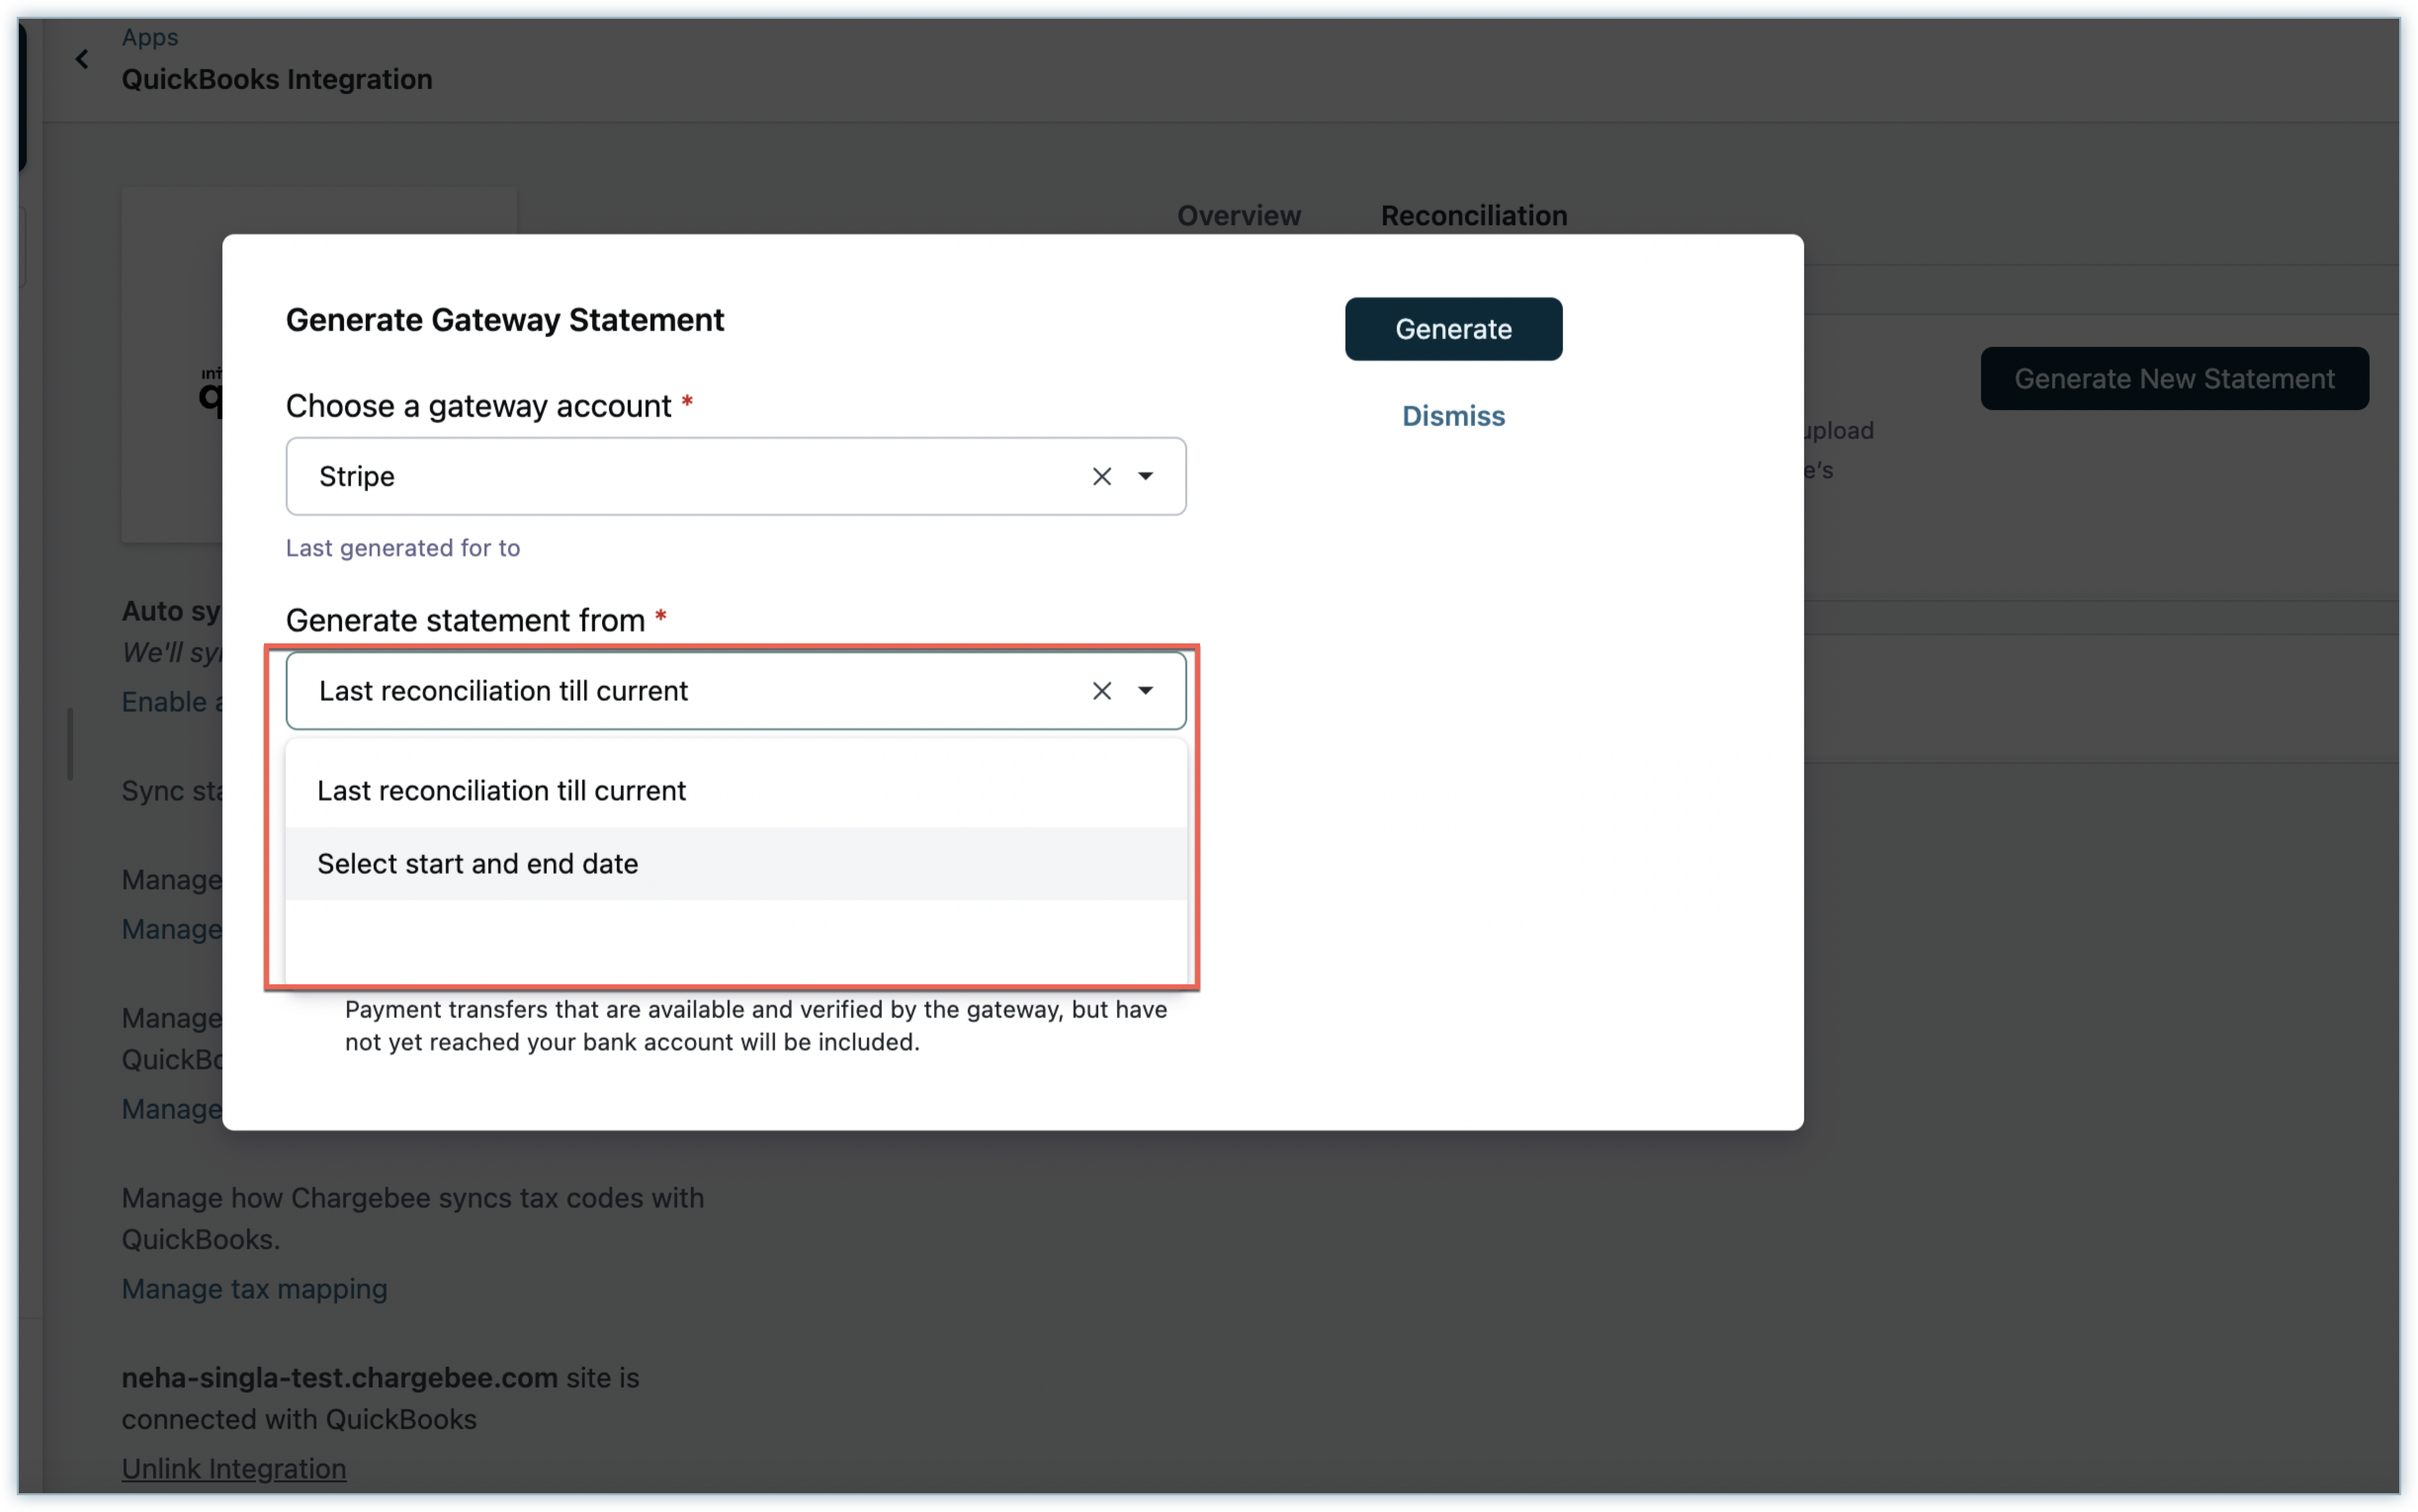Image resolution: width=2418 pixels, height=1512 pixels.
Task: Switch to the Overview tab
Action: pyautogui.click(x=1238, y=216)
